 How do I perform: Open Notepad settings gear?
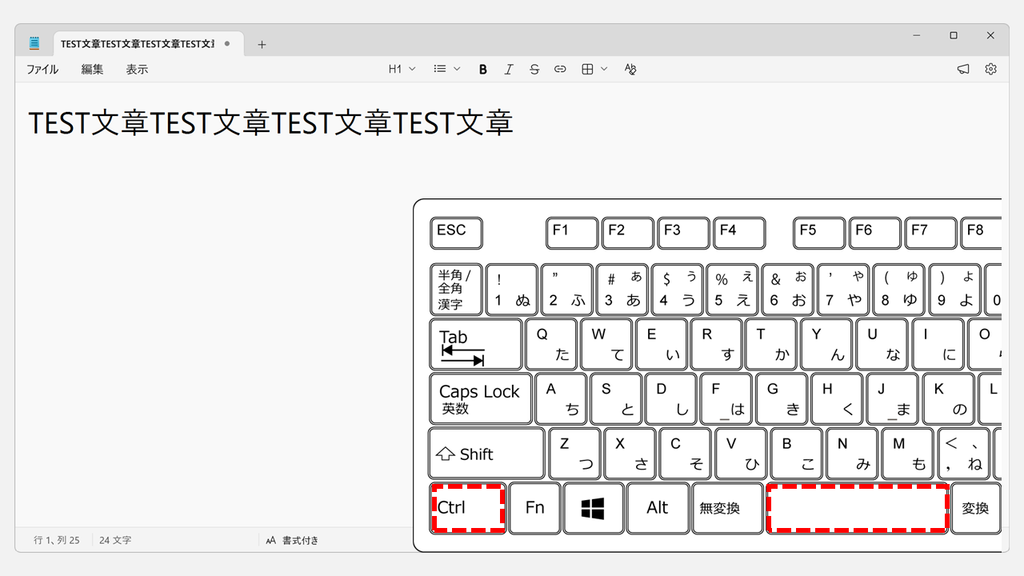991,69
